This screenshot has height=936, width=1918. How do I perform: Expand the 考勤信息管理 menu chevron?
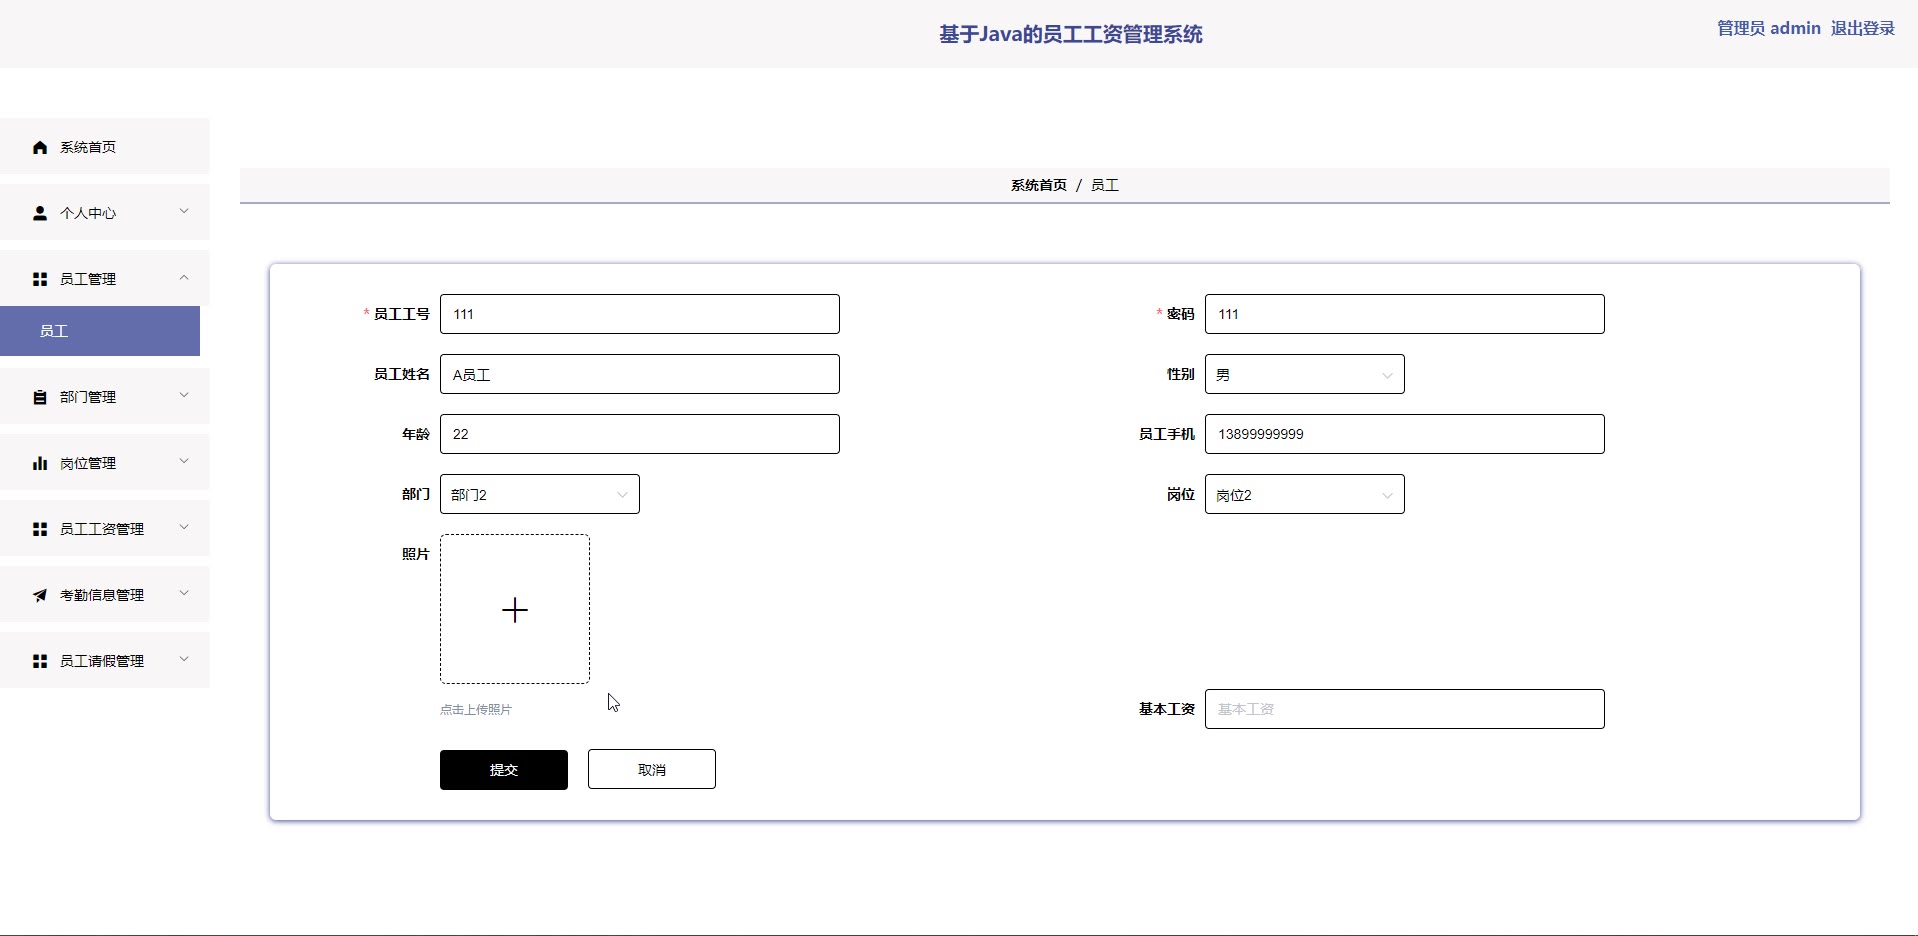pyautogui.click(x=184, y=593)
